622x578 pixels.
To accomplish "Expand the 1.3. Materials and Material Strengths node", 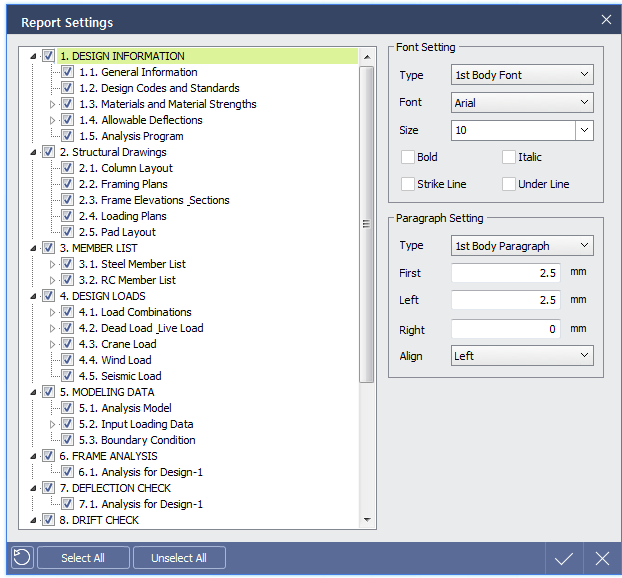I will 53,104.
